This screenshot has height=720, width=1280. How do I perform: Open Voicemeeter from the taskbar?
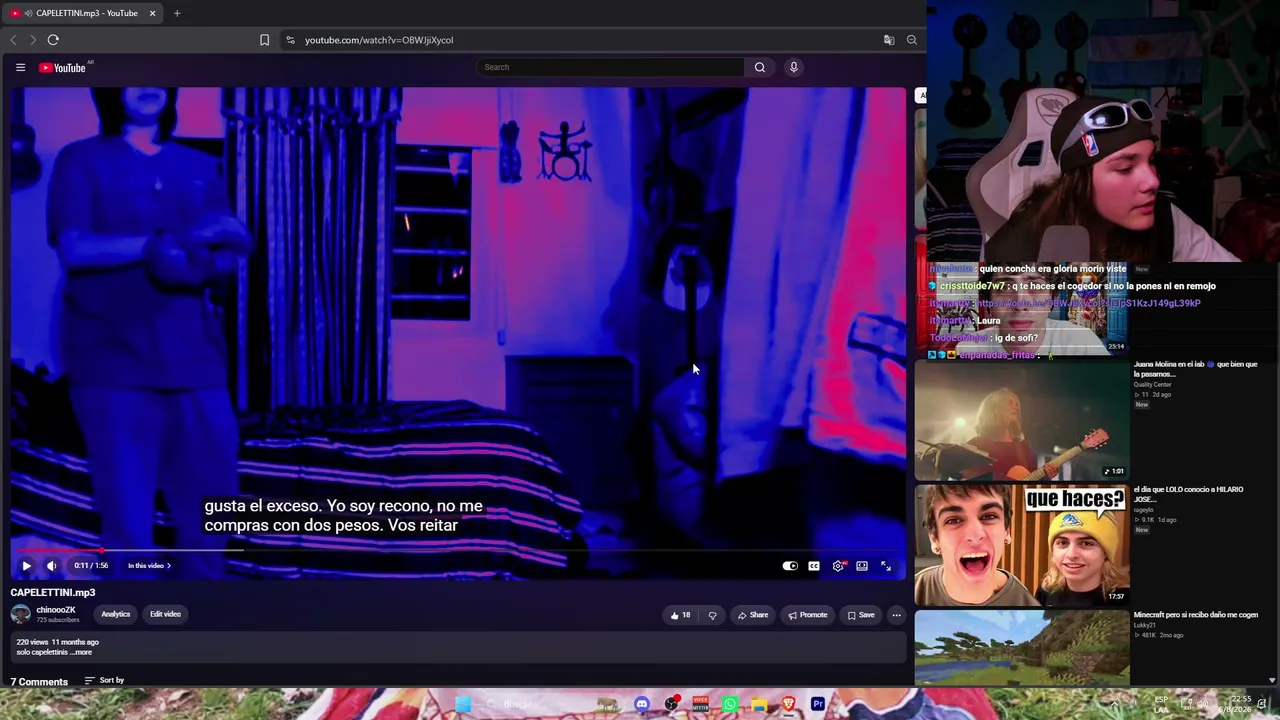tap(700, 704)
